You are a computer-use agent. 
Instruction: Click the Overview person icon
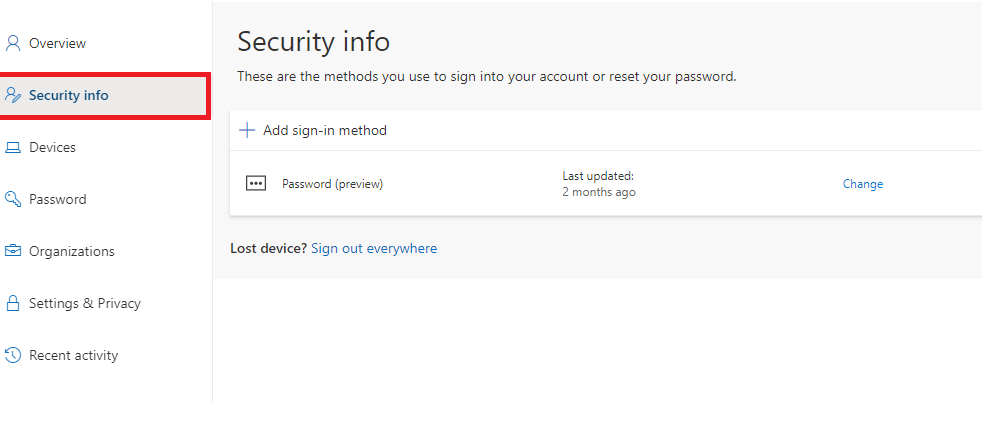(13, 43)
